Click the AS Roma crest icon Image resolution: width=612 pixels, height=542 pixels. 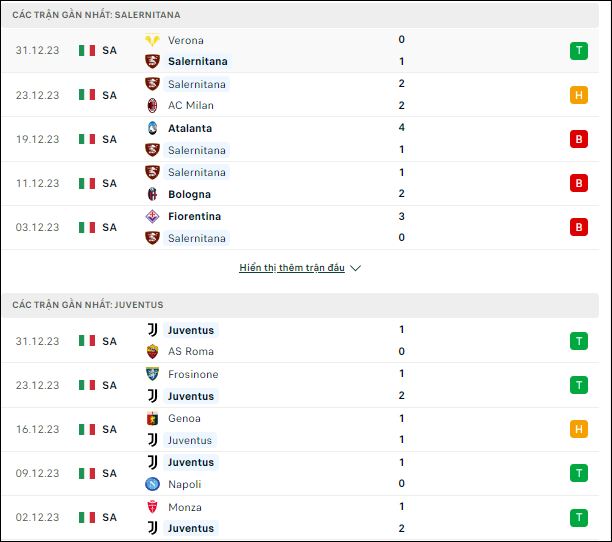[x=152, y=351]
